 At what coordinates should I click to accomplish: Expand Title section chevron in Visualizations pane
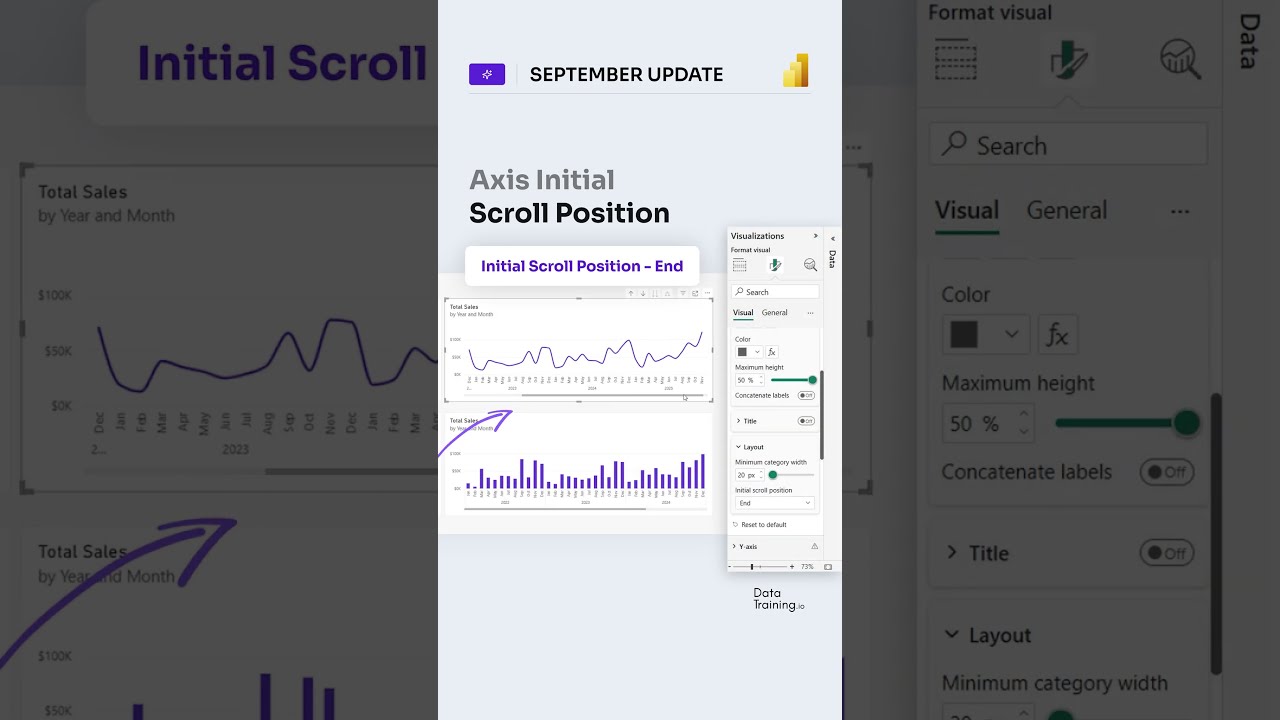click(738, 421)
